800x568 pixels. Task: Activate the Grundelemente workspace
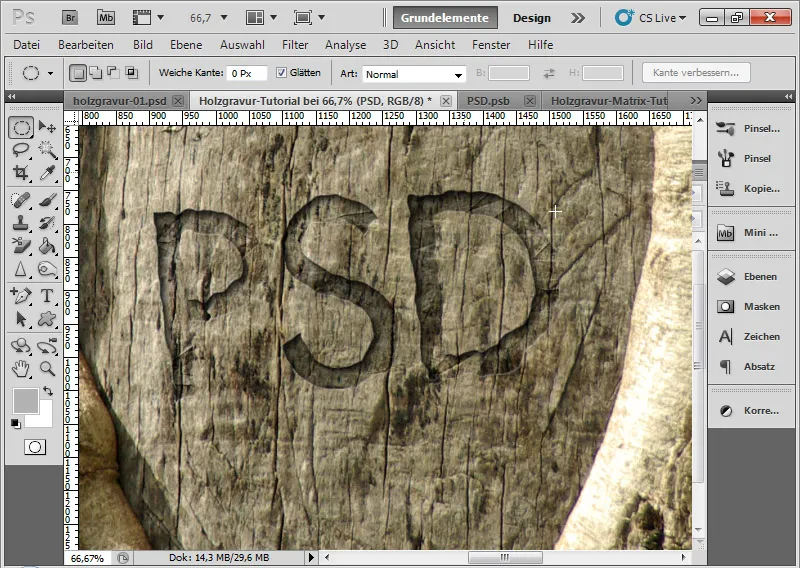pyautogui.click(x=445, y=18)
